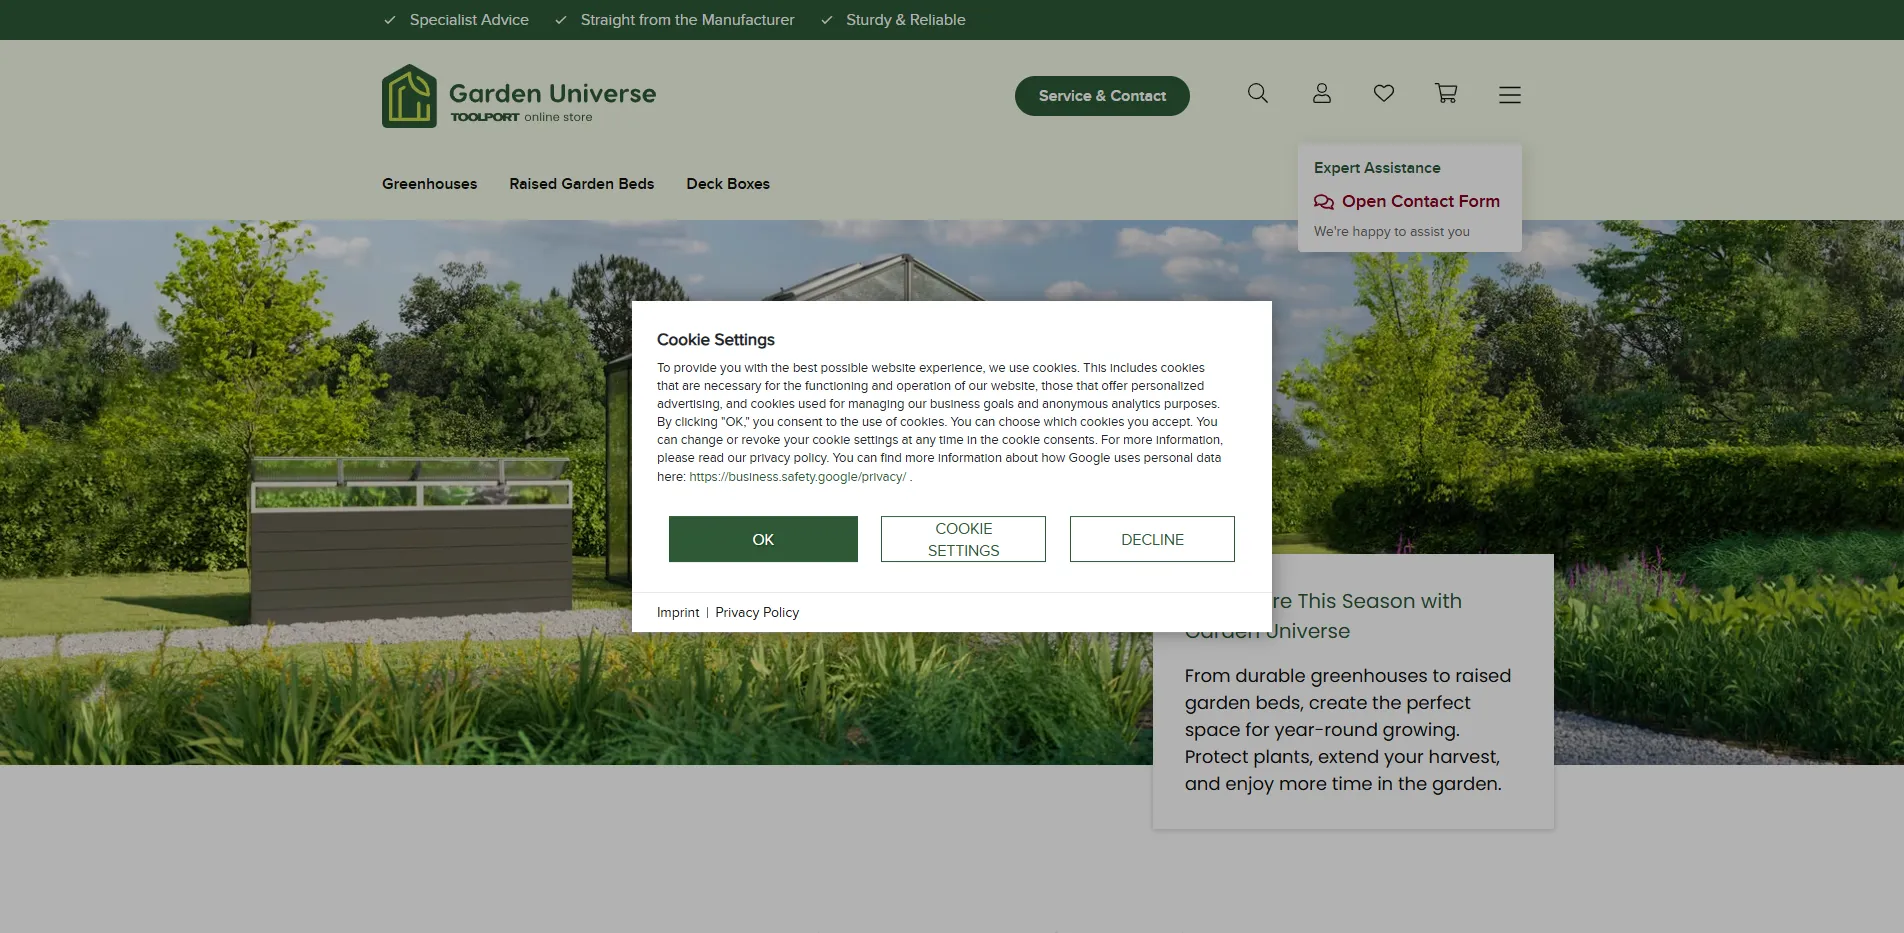Click the Garden Universe house logo
The height and width of the screenshot is (933, 1904).
click(409, 97)
